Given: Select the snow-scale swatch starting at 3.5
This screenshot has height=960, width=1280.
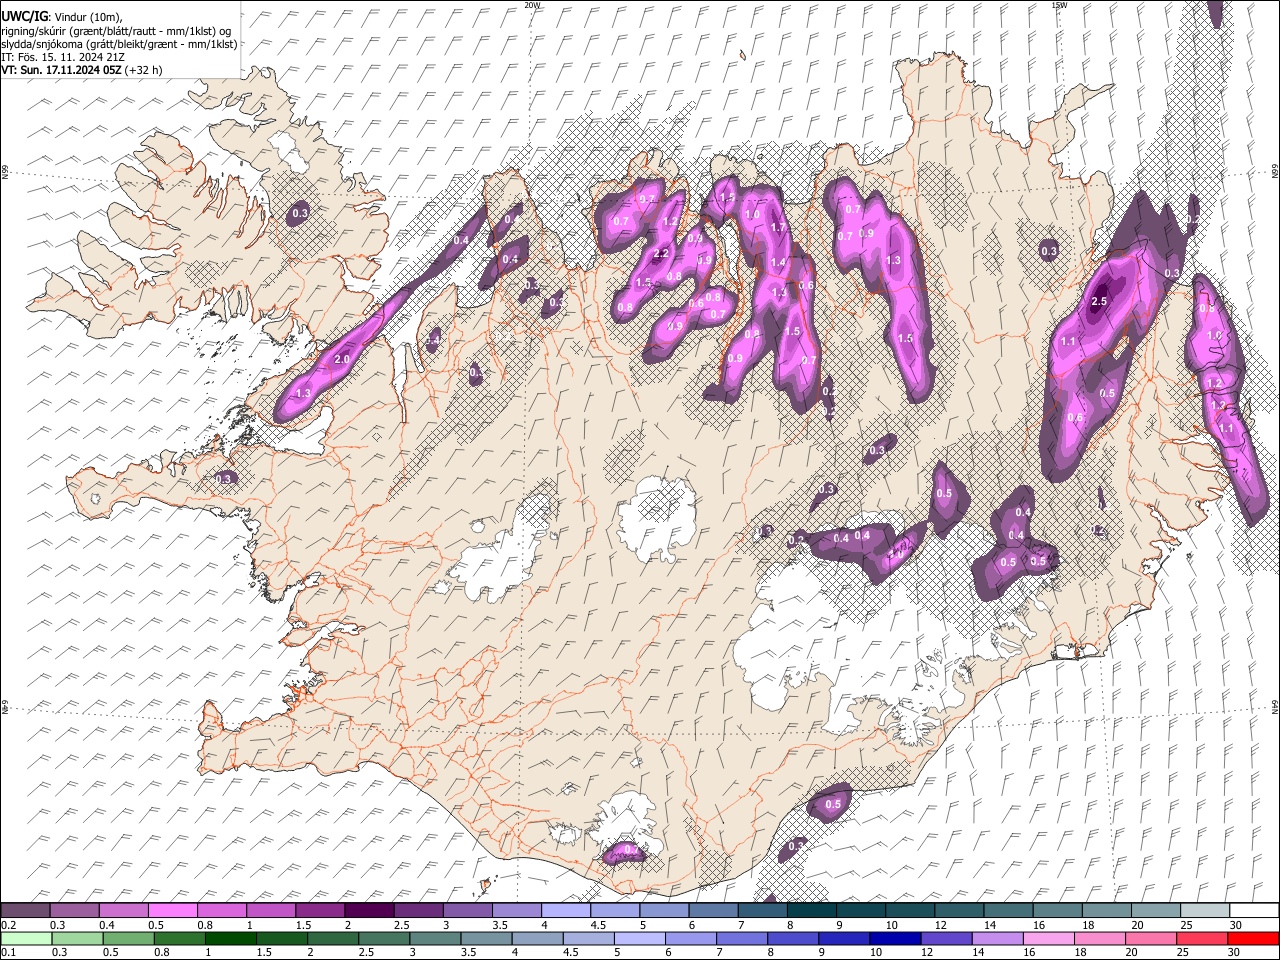Looking at the screenshot, I should pyautogui.click(x=516, y=910).
